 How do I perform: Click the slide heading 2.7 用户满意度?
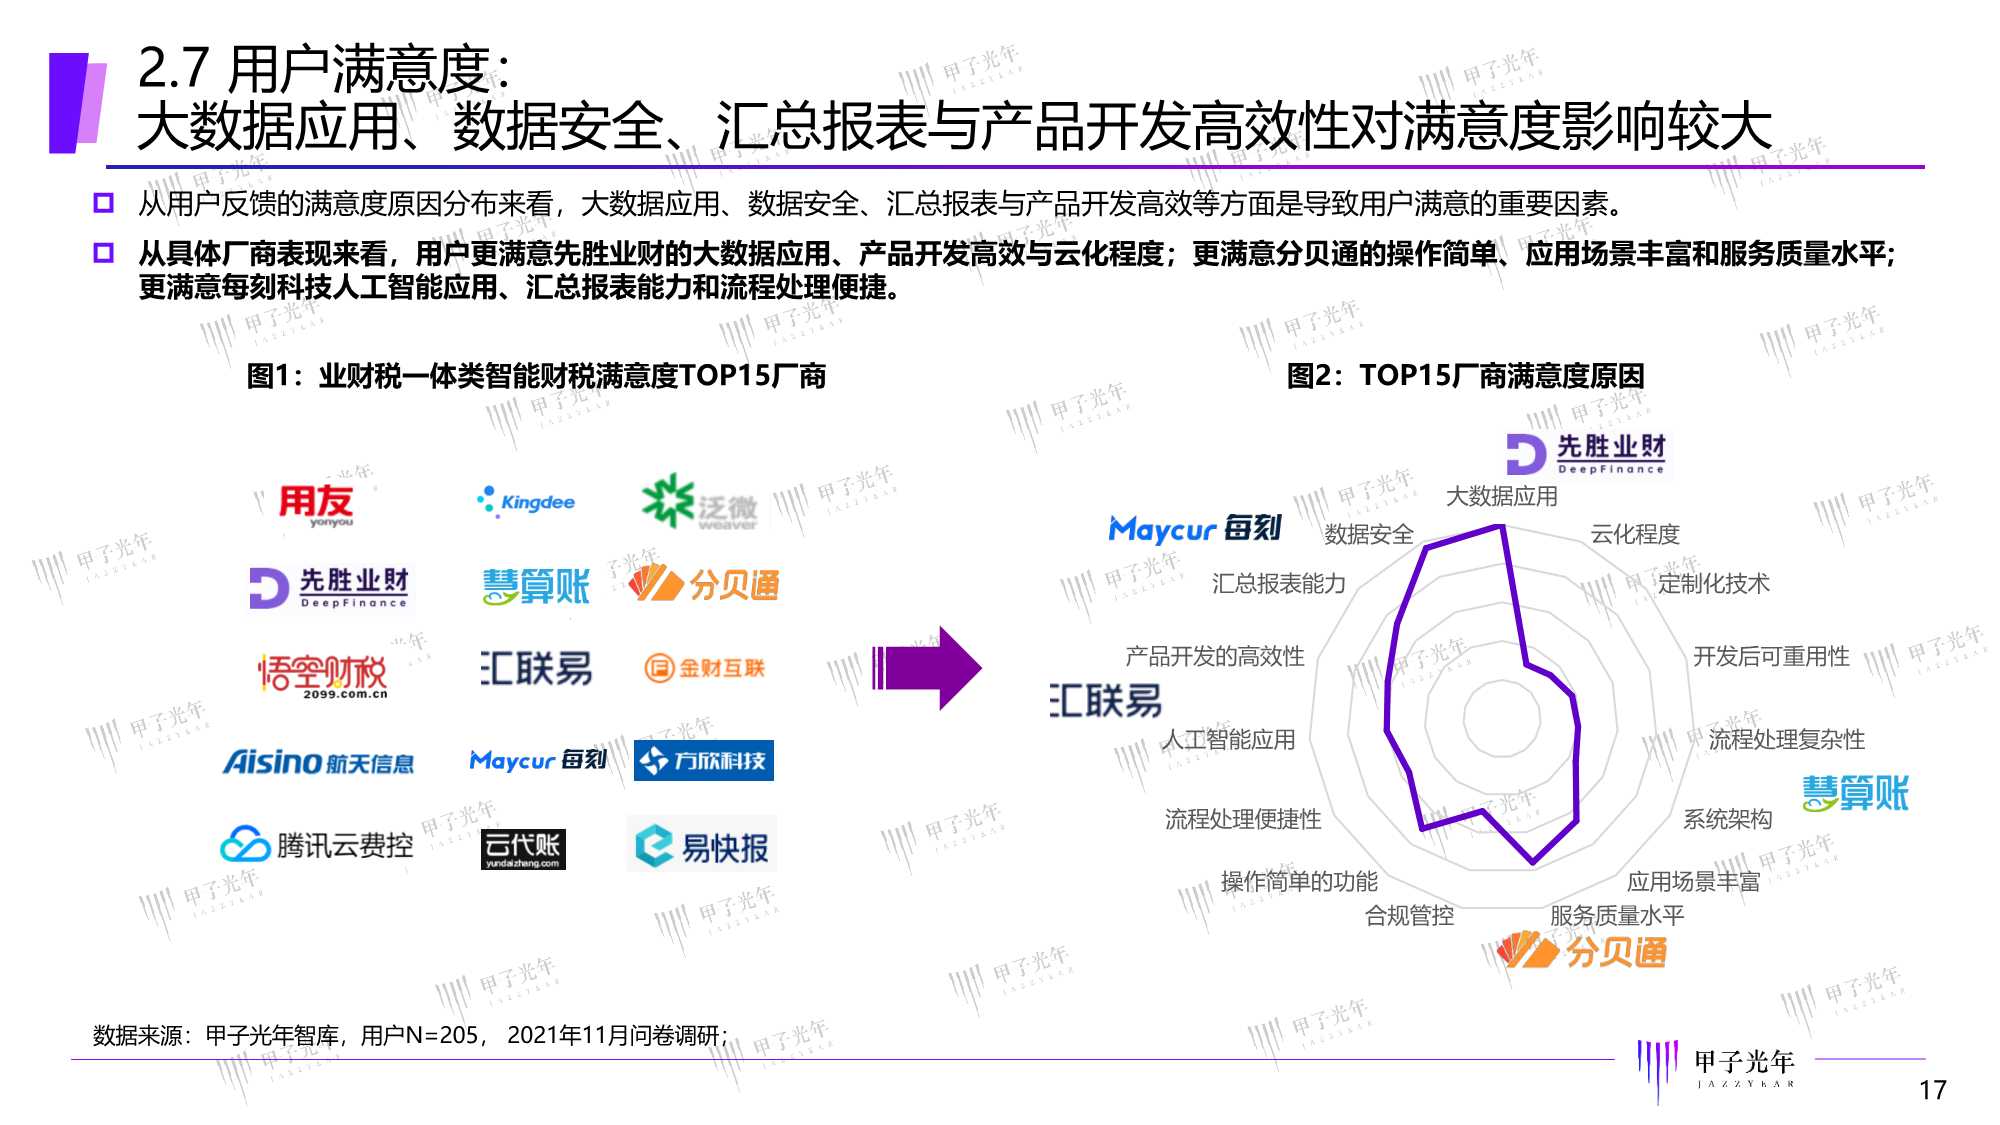coord(324,68)
